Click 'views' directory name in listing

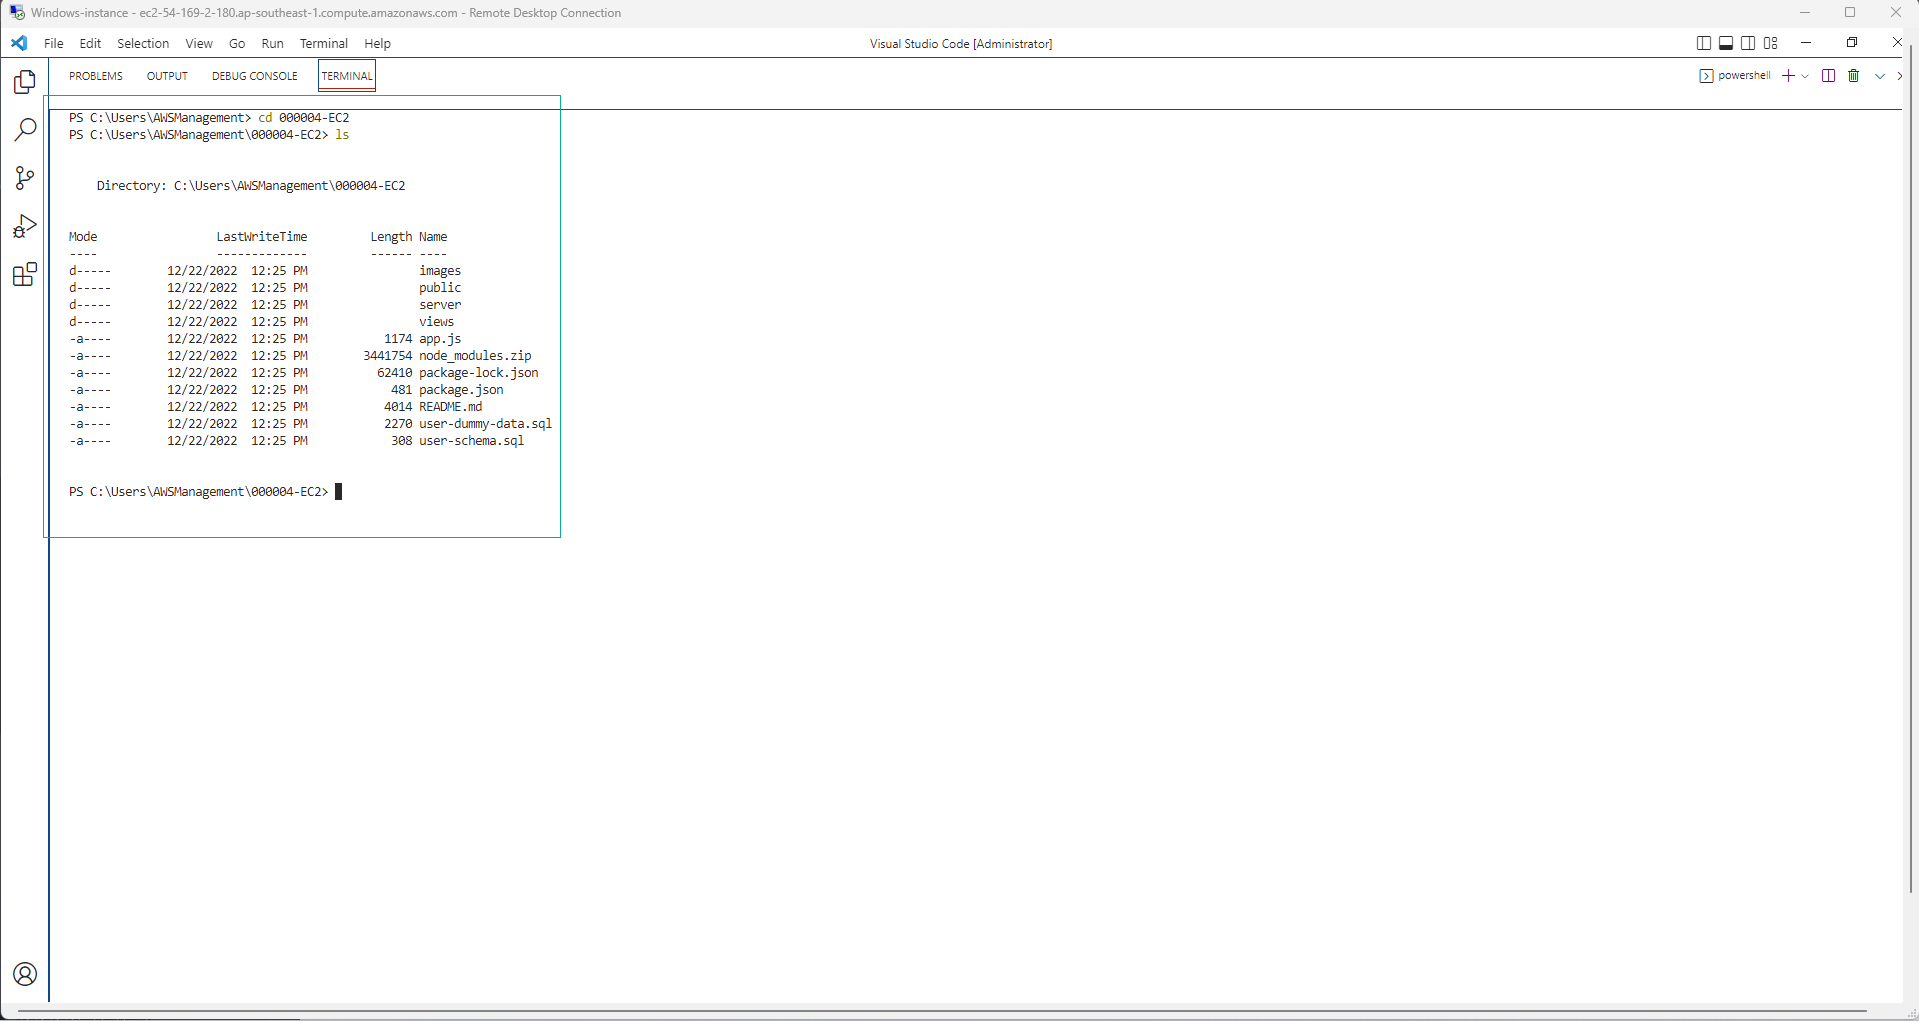pyautogui.click(x=437, y=322)
